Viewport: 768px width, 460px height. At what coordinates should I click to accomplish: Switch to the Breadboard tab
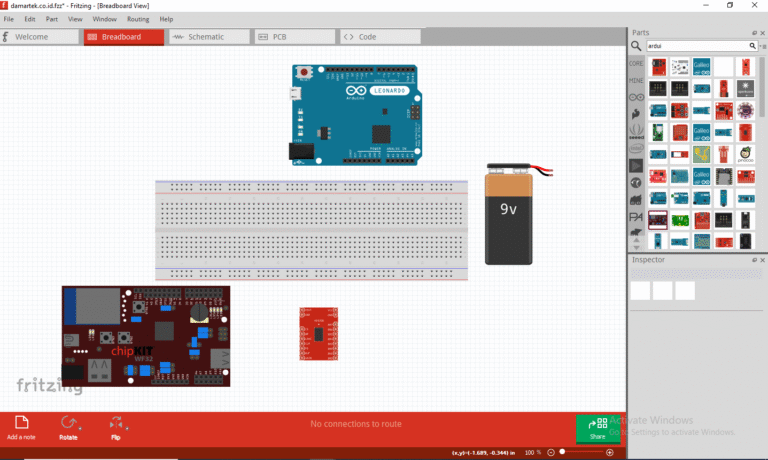click(124, 37)
